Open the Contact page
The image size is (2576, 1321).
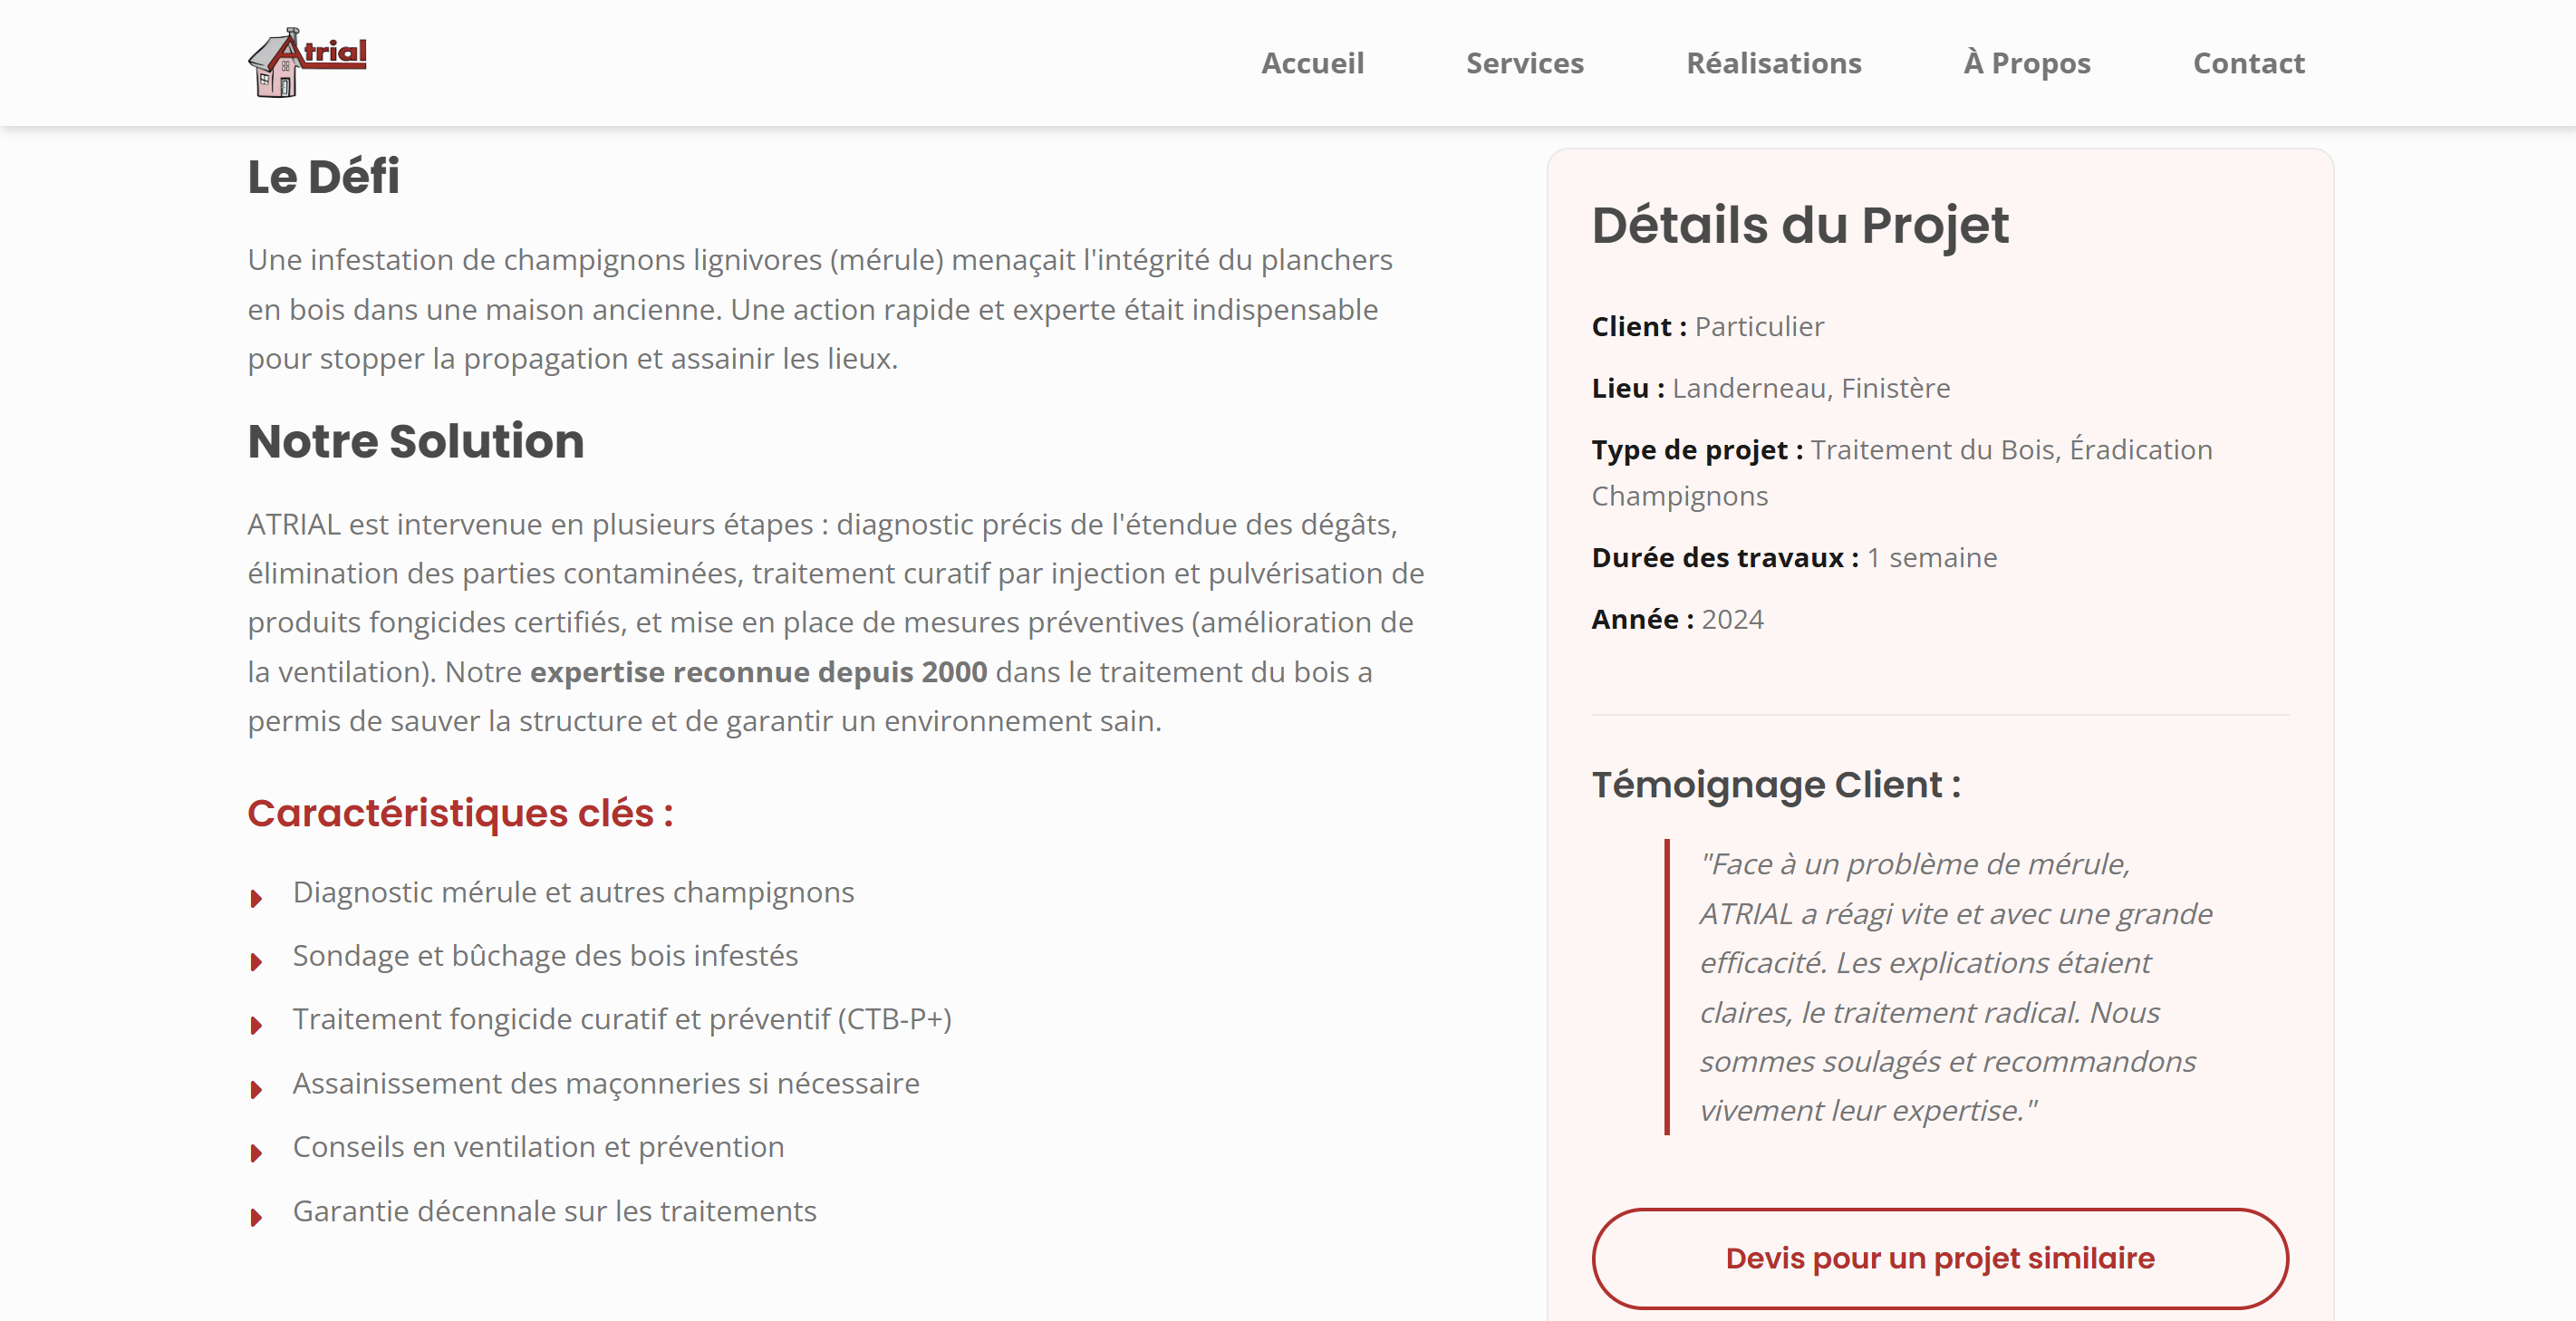click(x=2249, y=63)
